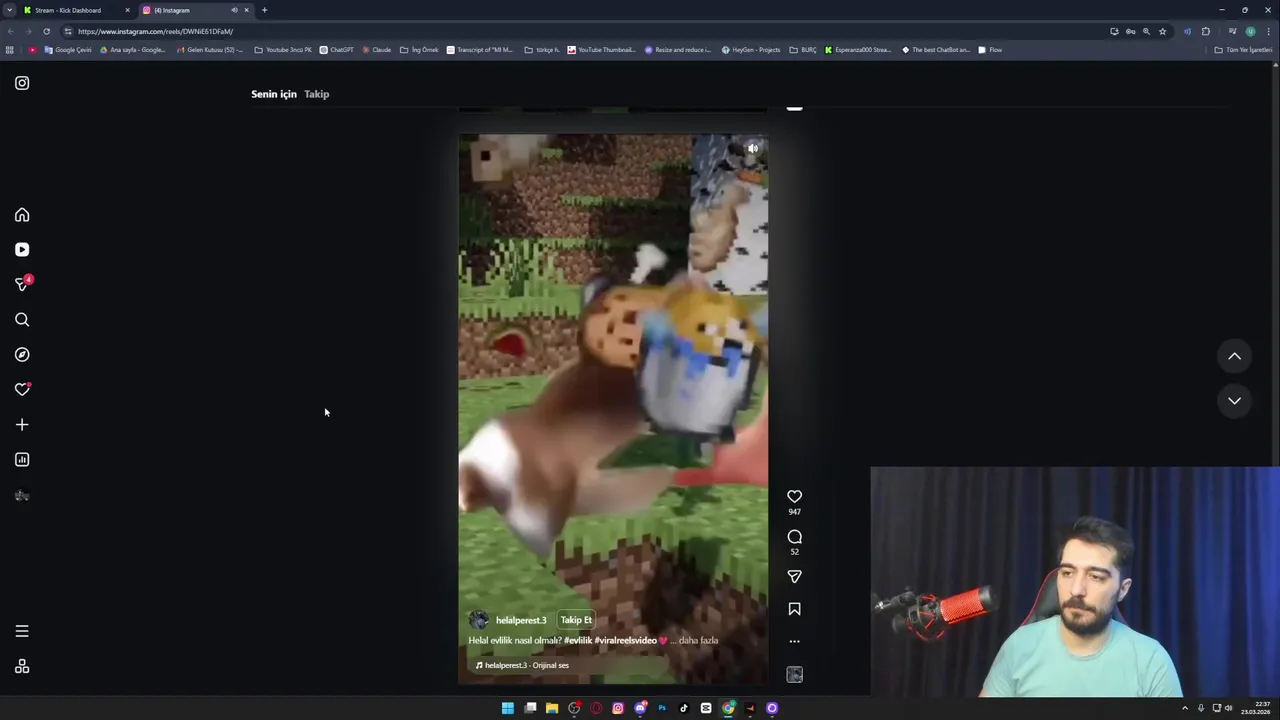
Task: Share the reel with paper plane icon
Action: pyautogui.click(x=794, y=577)
